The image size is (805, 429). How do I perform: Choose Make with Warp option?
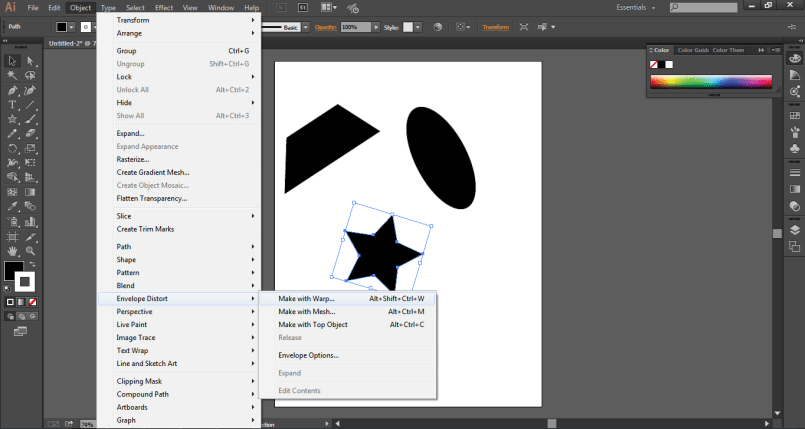pos(306,298)
